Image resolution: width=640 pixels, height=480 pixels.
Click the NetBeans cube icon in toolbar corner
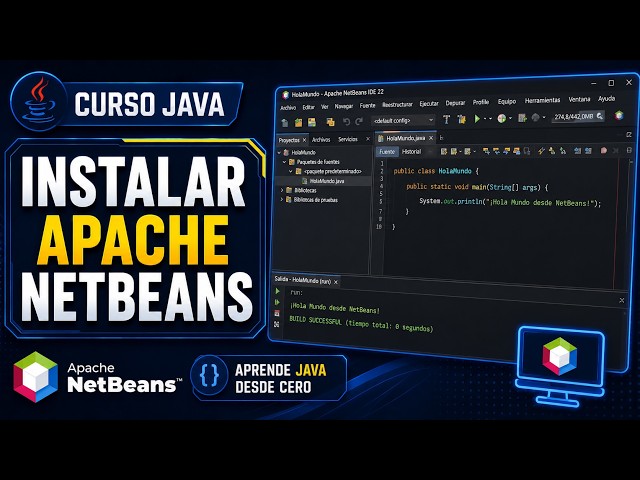pos(619,116)
